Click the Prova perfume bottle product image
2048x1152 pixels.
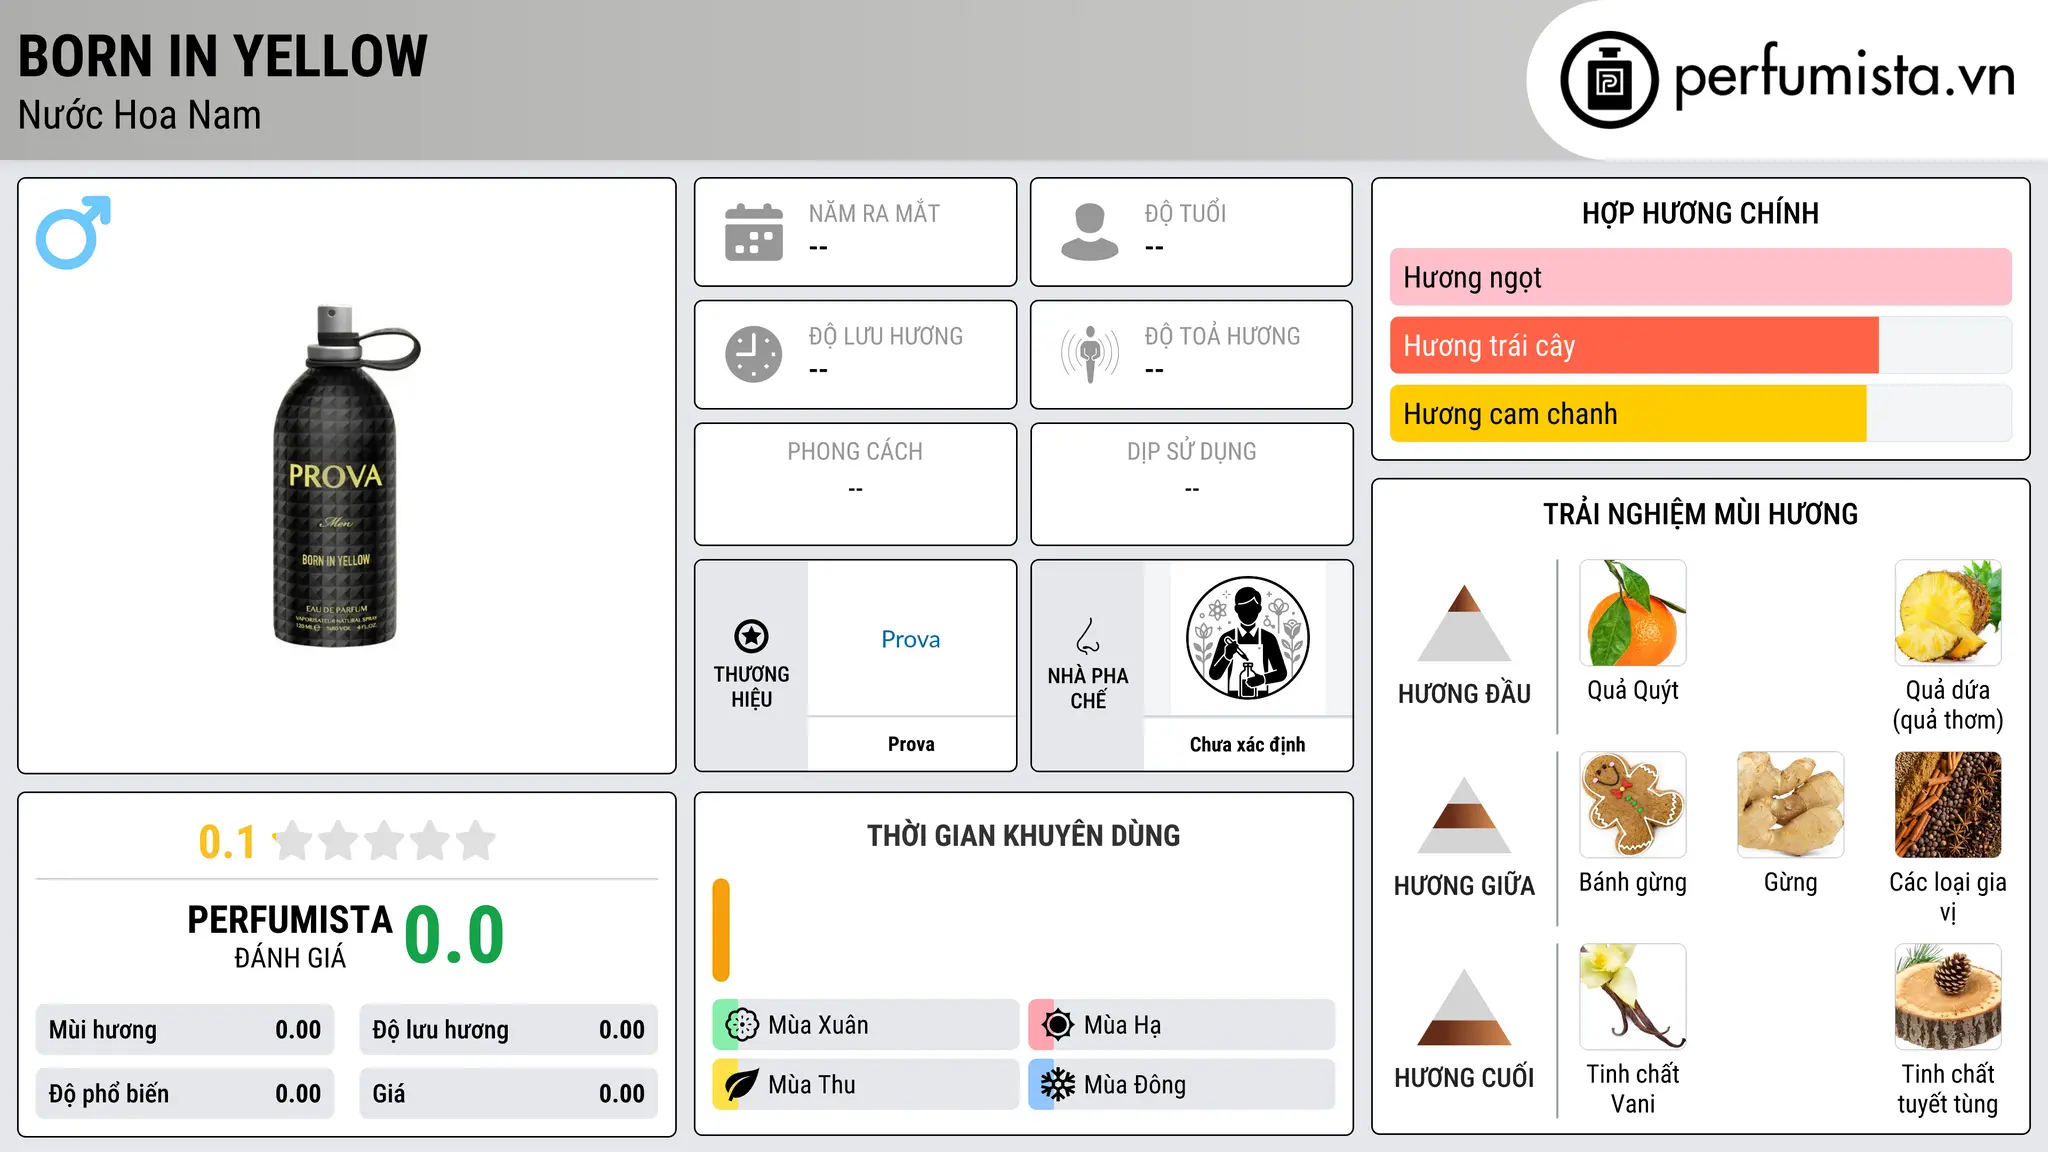pos(346,476)
